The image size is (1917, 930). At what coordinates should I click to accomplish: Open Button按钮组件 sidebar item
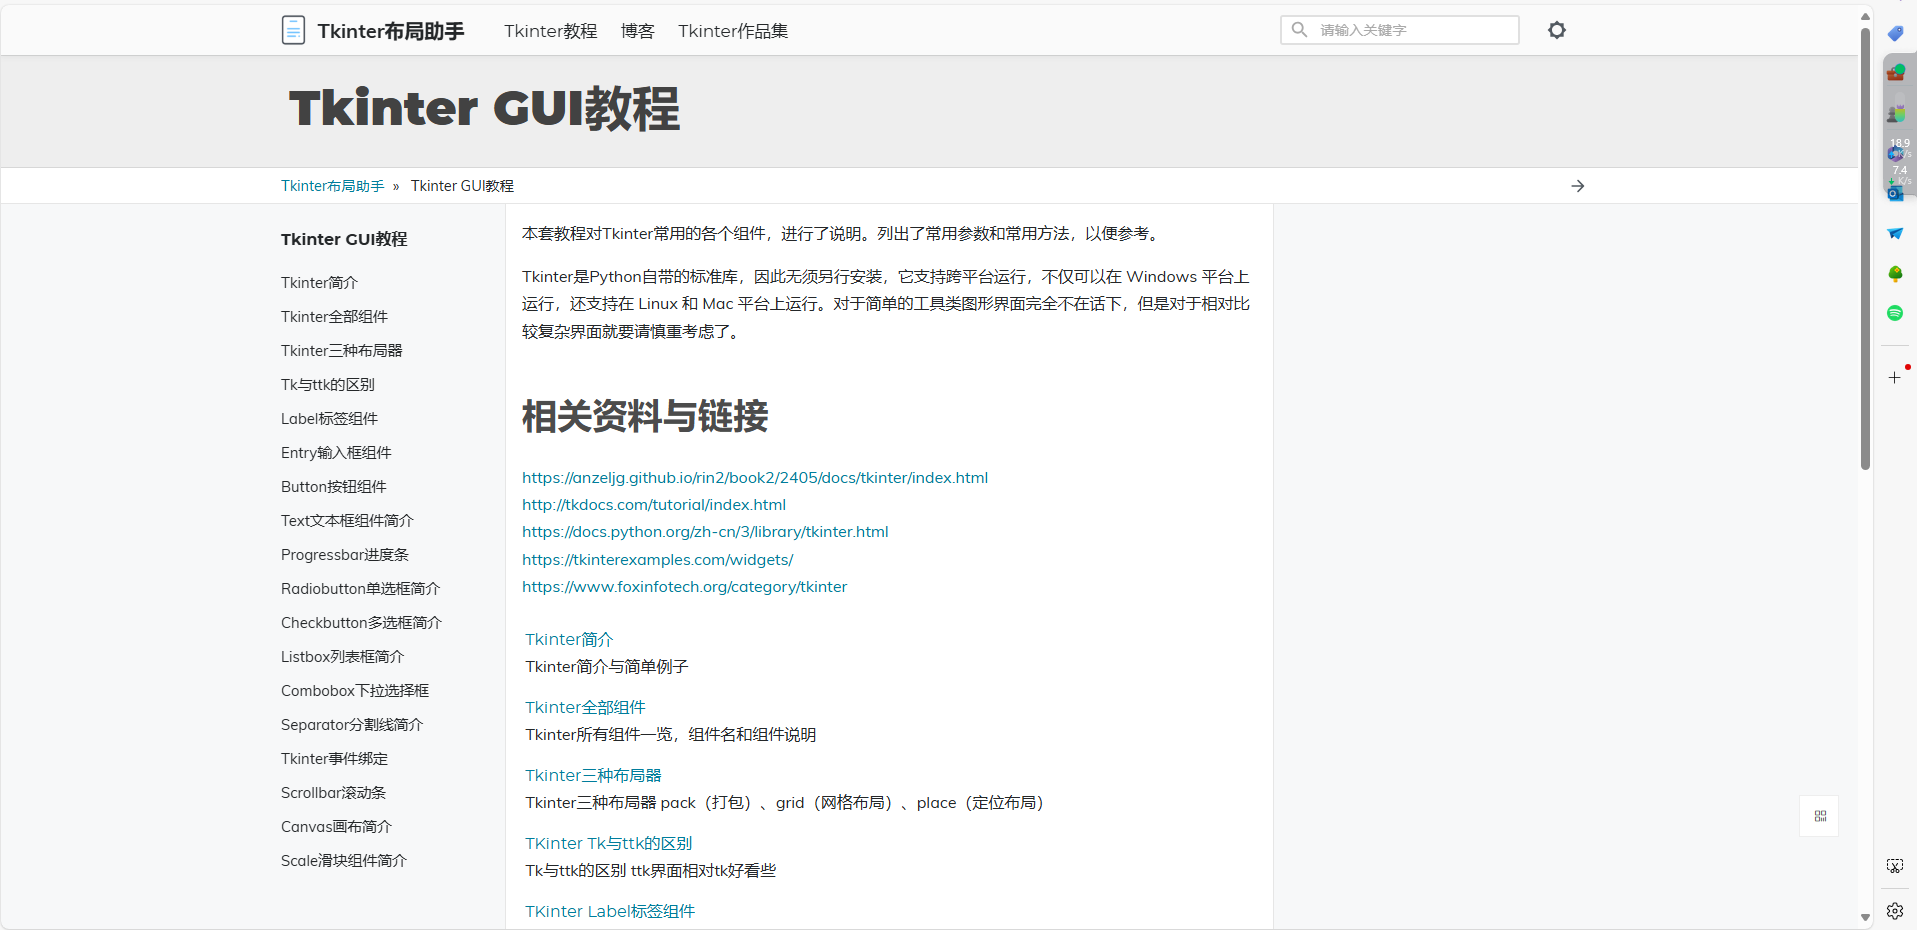[334, 487]
